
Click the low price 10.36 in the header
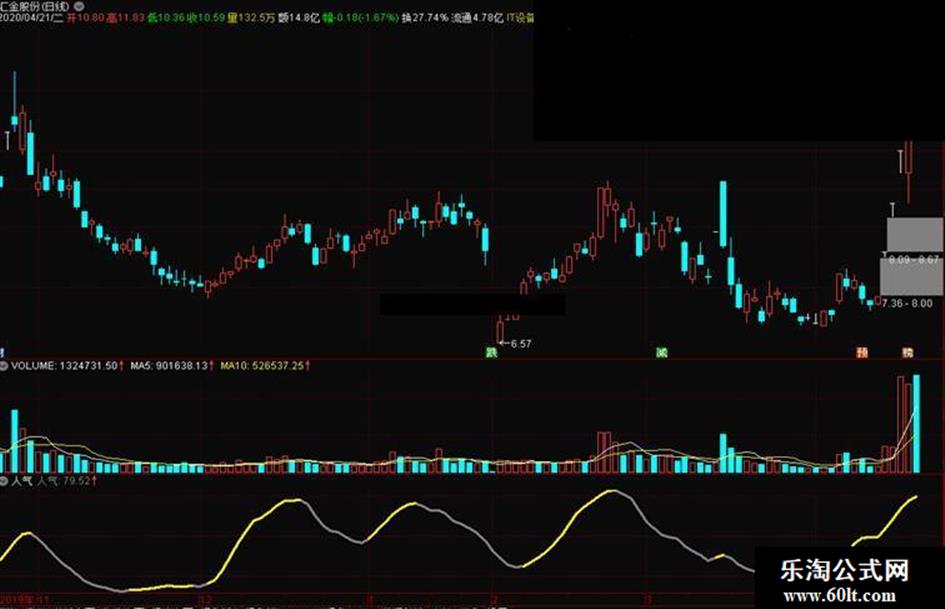(x=166, y=18)
